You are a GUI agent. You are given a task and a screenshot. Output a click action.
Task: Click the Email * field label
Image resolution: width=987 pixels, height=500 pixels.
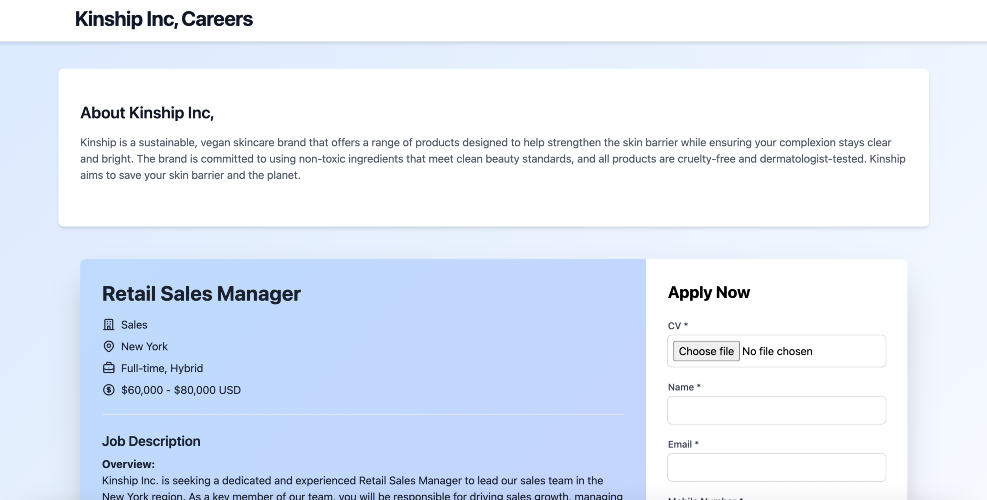pyautogui.click(x=684, y=445)
